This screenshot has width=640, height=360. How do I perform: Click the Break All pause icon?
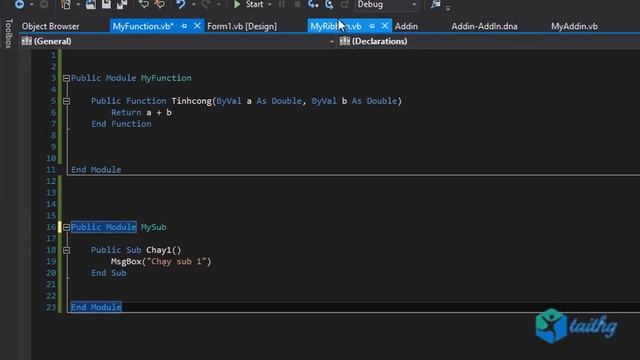pyautogui.click(x=282, y=4)
